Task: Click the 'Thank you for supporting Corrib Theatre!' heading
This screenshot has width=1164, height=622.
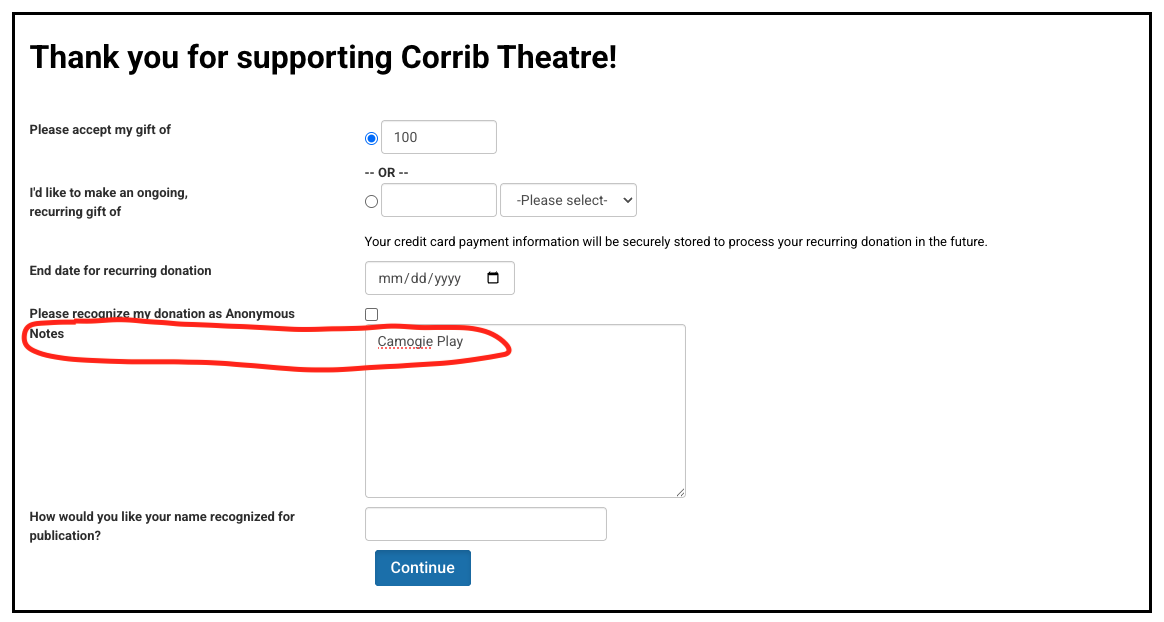Action: [x=323, y=57]
